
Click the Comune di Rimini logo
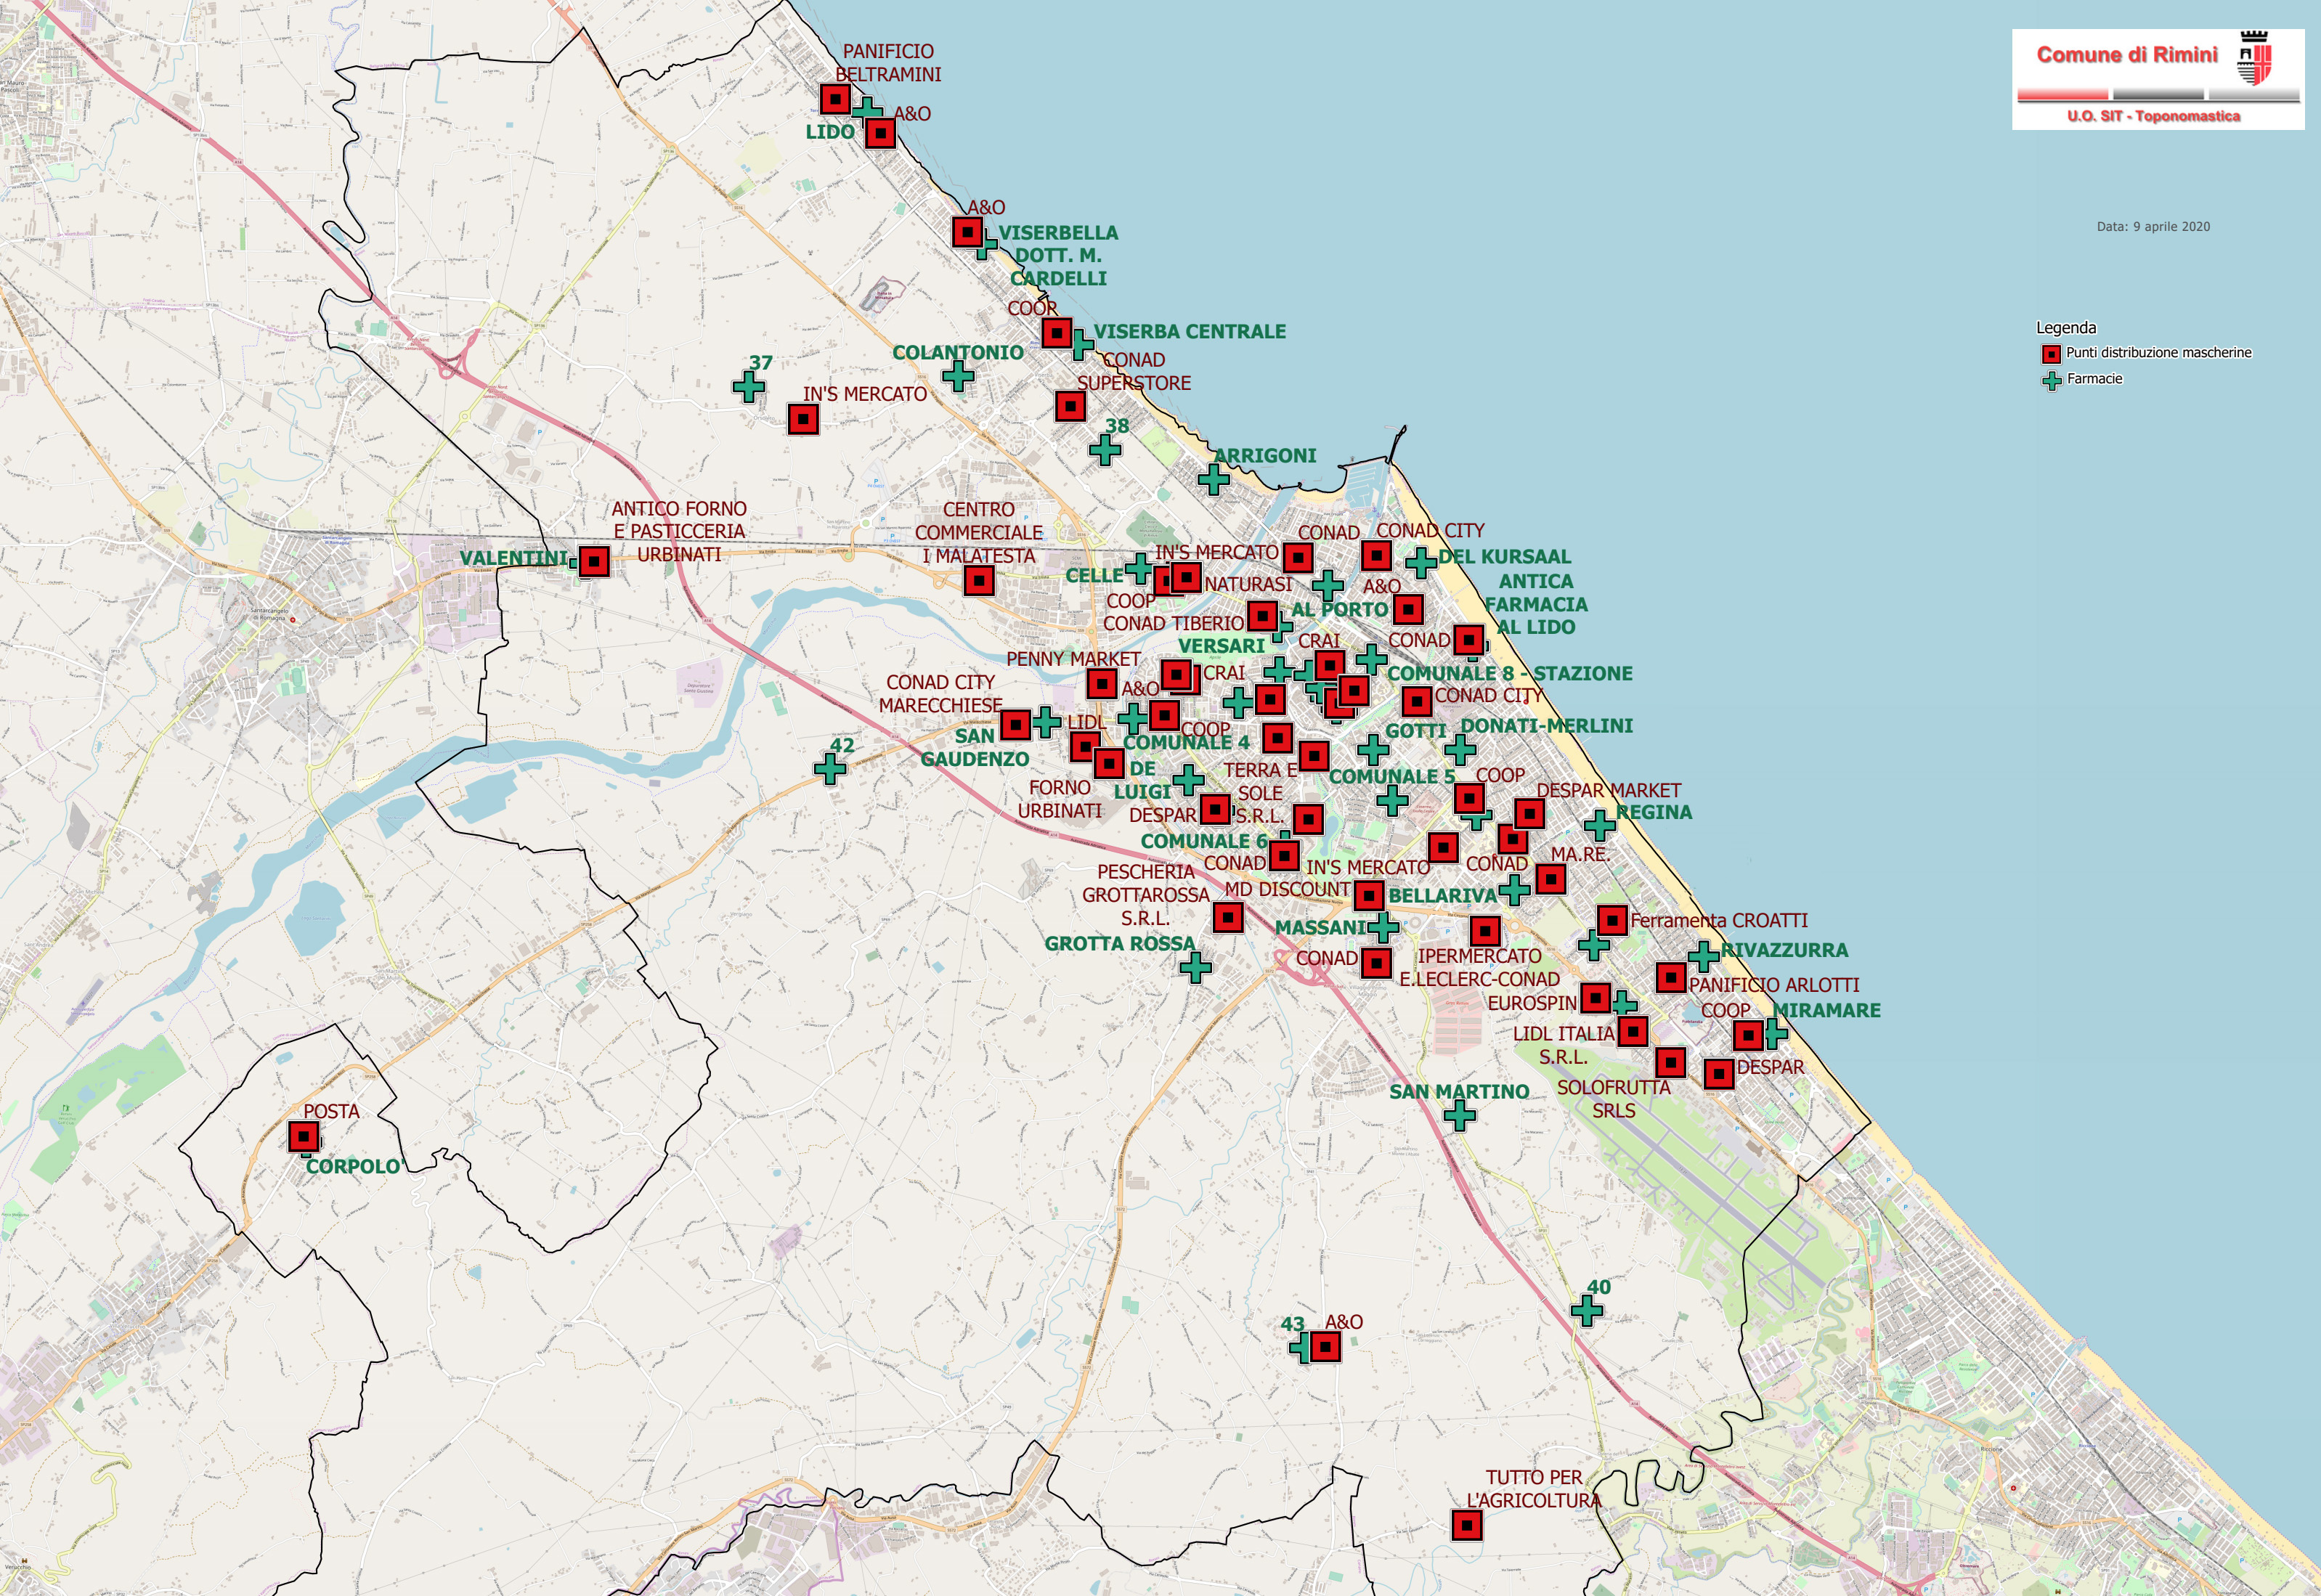(2158, 79)
